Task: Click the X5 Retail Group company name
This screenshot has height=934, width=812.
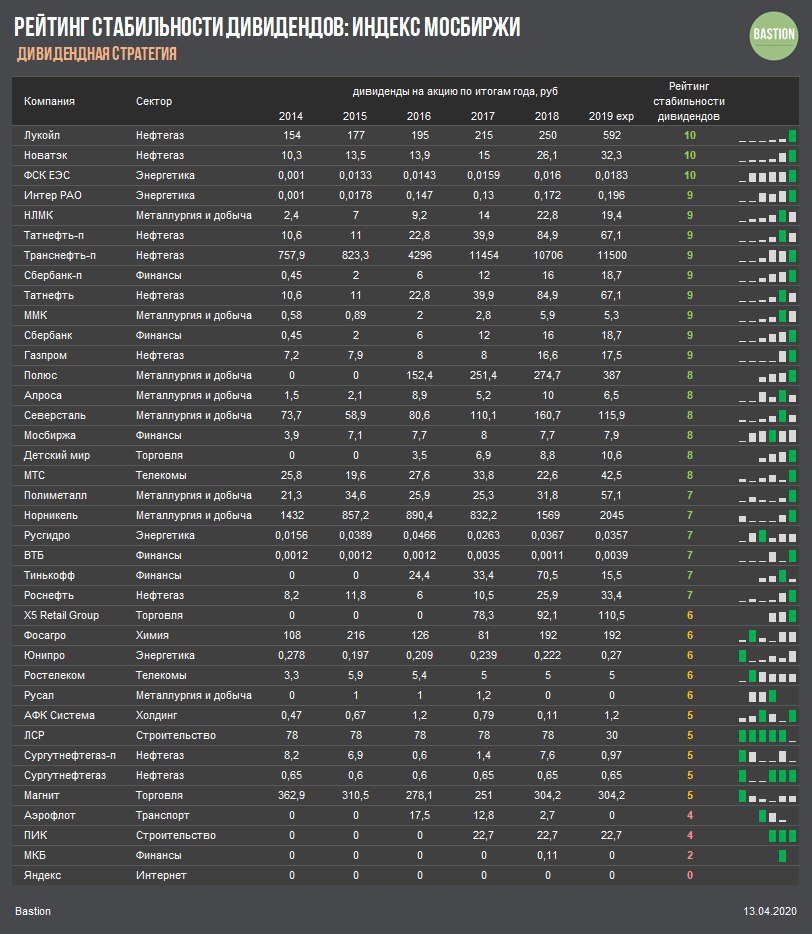Action: [x=61, y=616]
